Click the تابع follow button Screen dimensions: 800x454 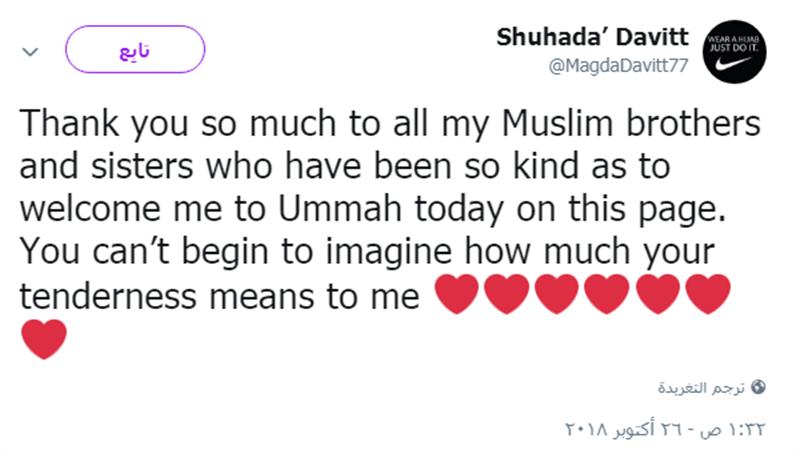(x=135, y=49)
